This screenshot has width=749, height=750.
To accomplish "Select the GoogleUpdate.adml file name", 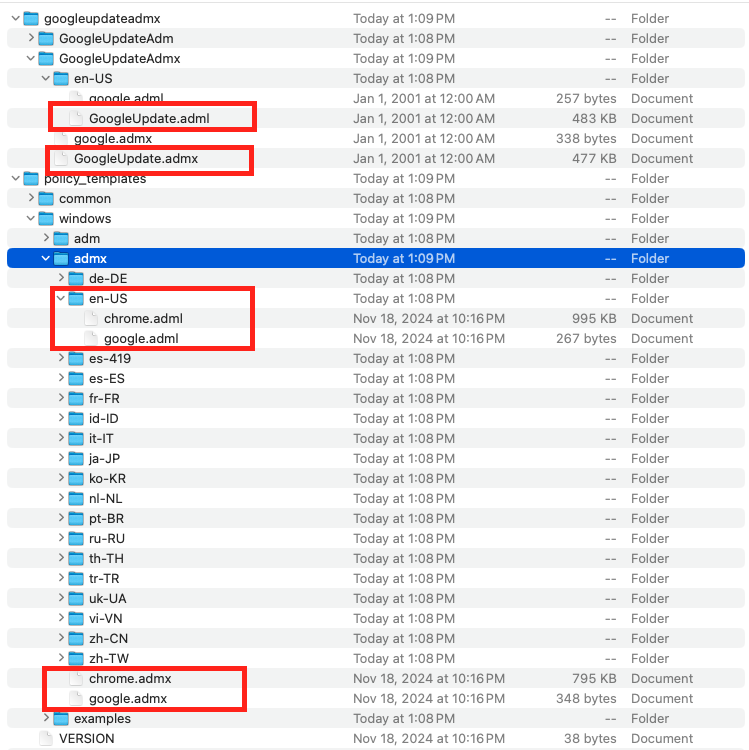I will point(149,119).
